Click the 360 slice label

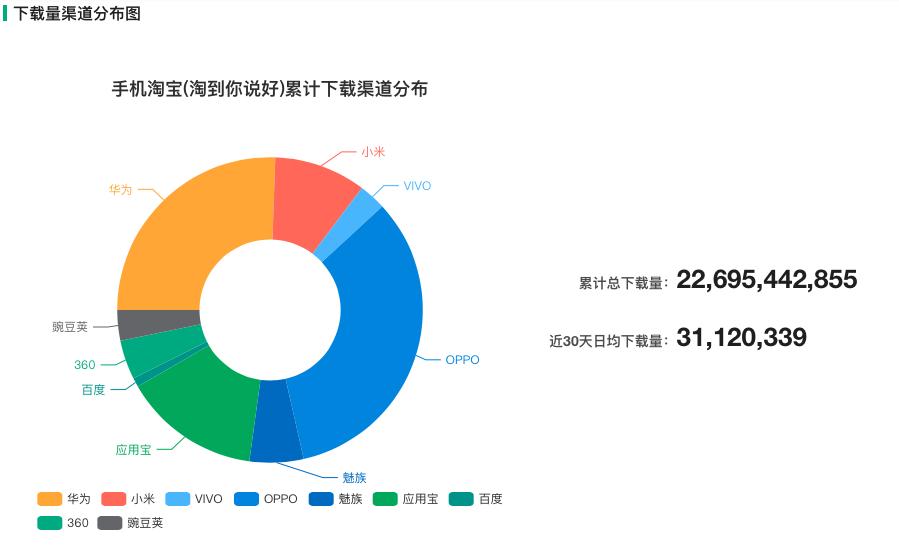[x=85, y=364]
